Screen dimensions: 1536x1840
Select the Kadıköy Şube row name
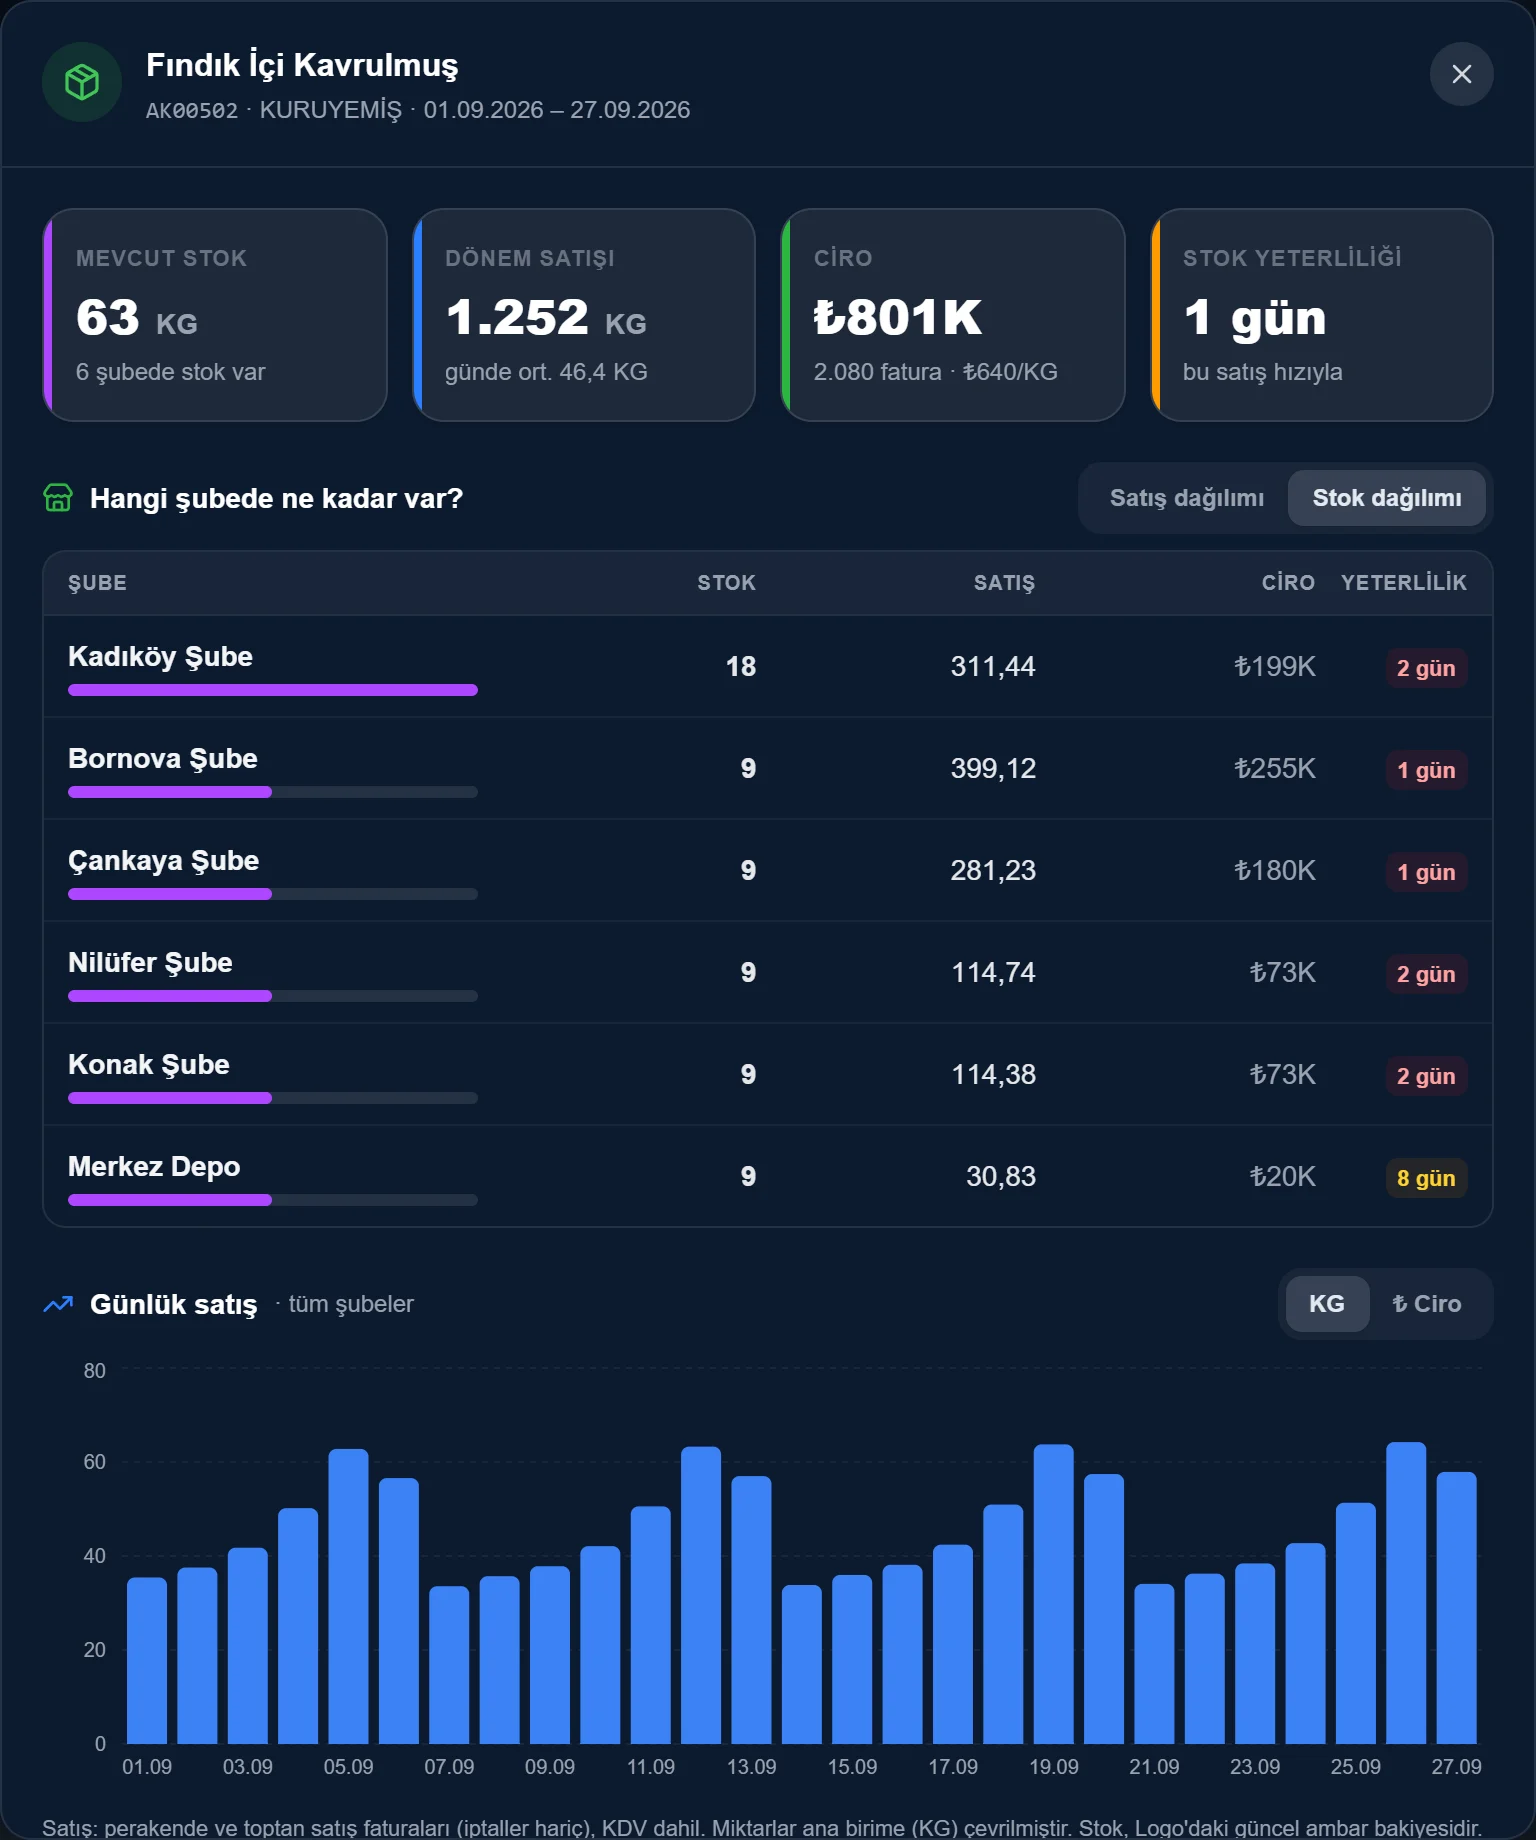pyautogui.click(x=160, y=657)
